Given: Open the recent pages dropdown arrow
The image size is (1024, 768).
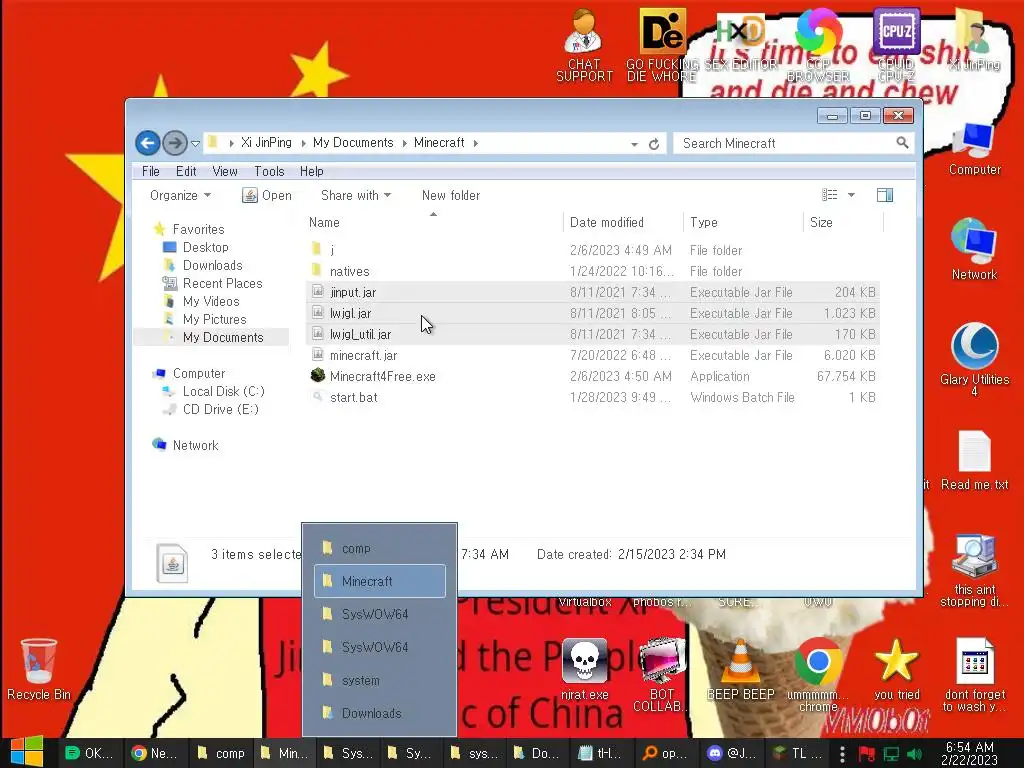Looking at the screenshot, I should [195, 144].
